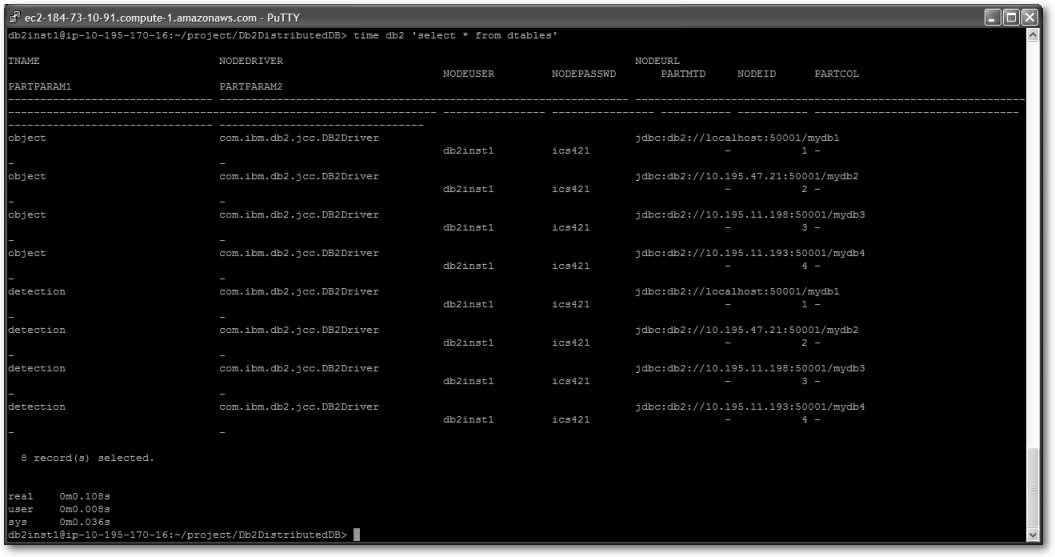Click the 'time db2 select' command text
This screenshot has width=1055, height=557.
[x=456, y=35]
